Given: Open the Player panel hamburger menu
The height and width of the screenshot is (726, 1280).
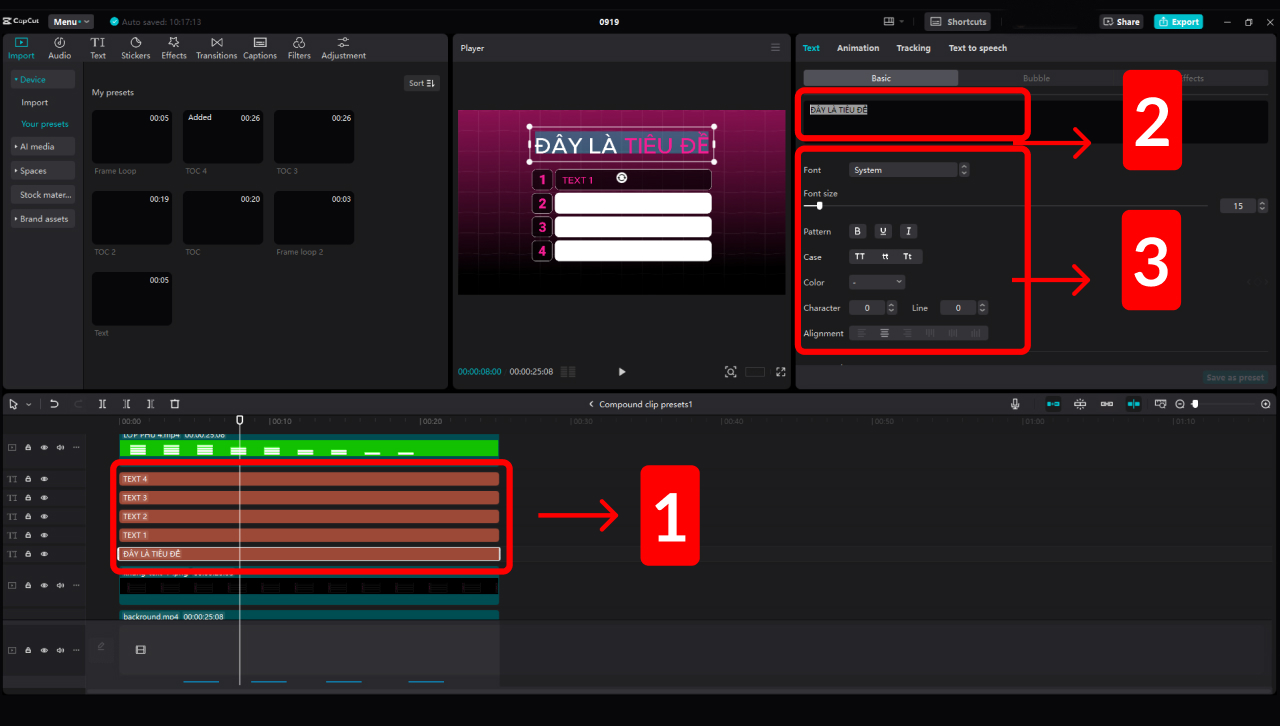Looking at the screenshot, I should (775, 47).
